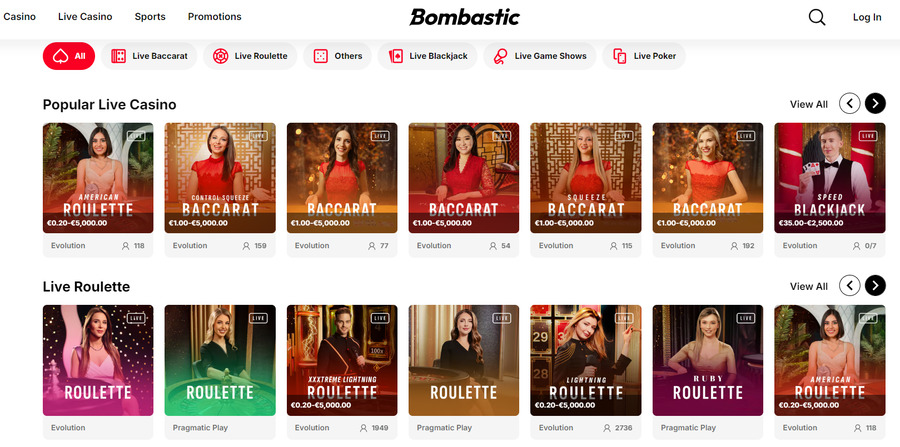Choose the Live Blackjack filter

[x=428, y=56]
